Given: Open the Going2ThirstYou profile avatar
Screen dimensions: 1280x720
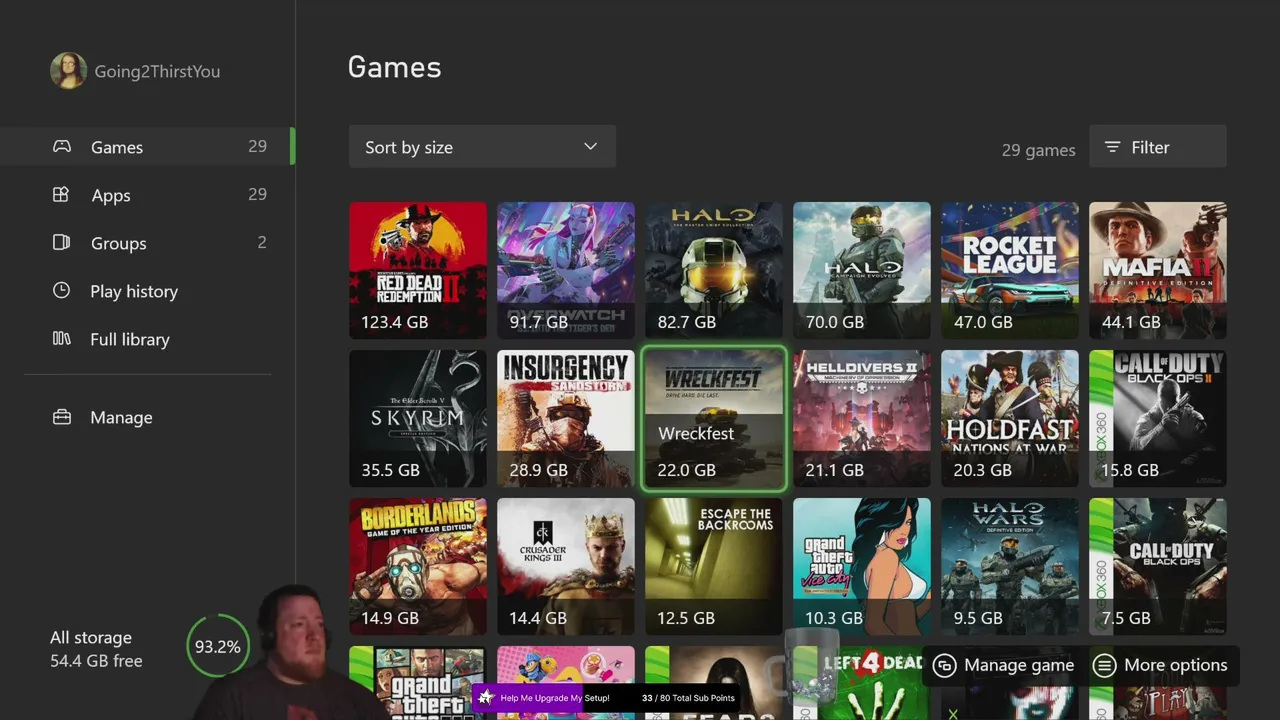Looking at the screenshot, I should click(x=68, y=71).
